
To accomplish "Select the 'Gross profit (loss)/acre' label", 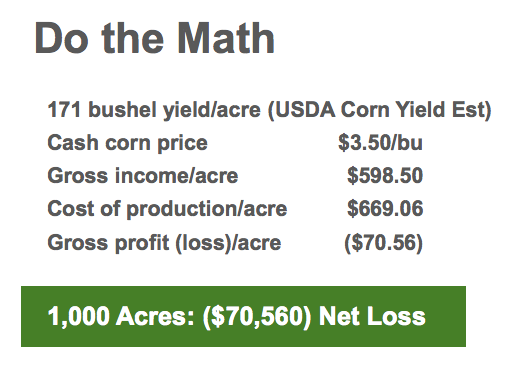I will point(164,243).
